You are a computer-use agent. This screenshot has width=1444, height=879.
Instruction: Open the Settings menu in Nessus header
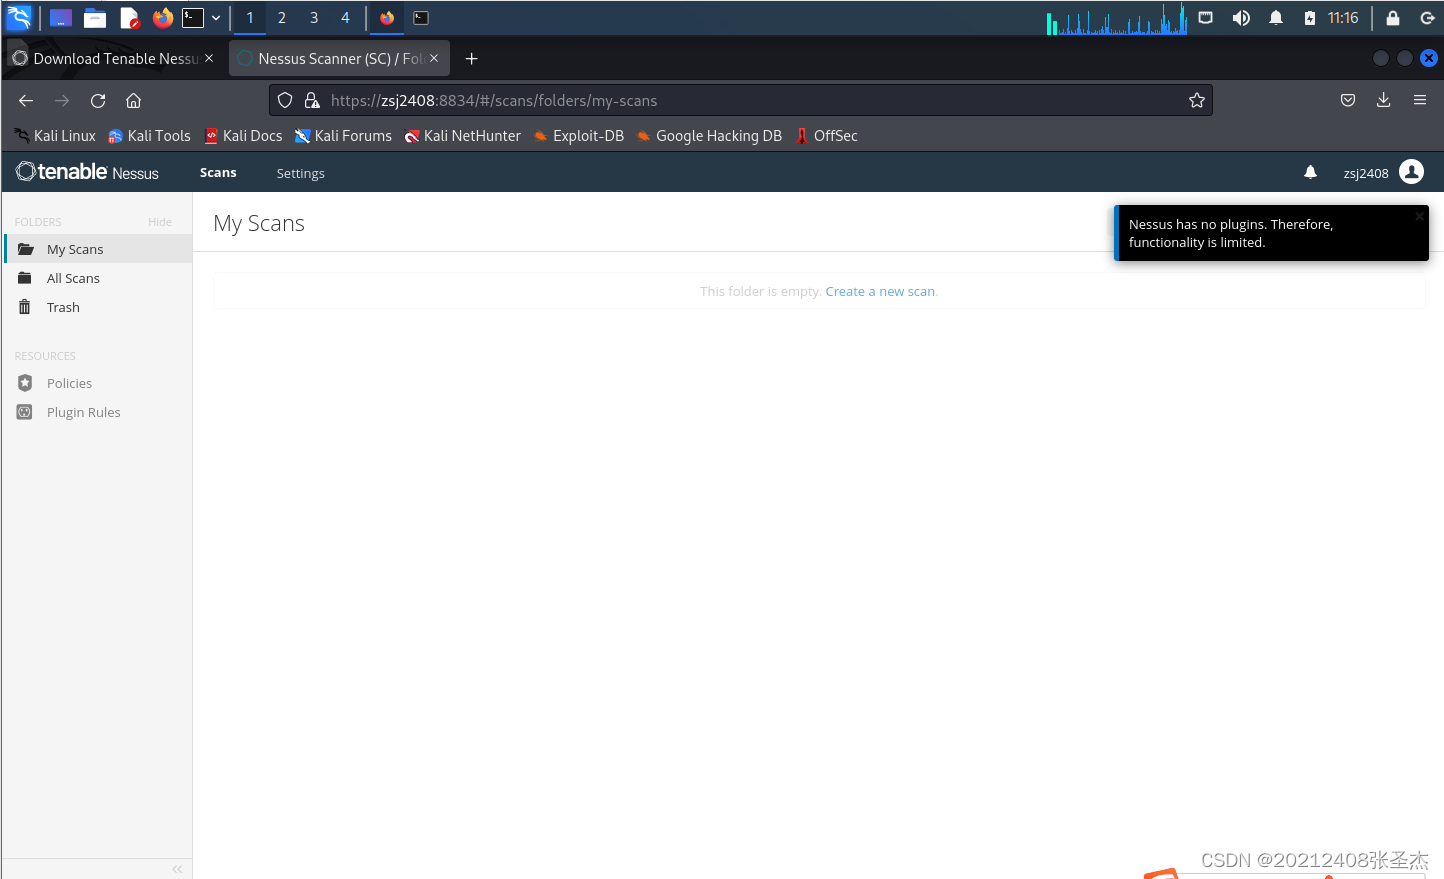click(300, 173)
